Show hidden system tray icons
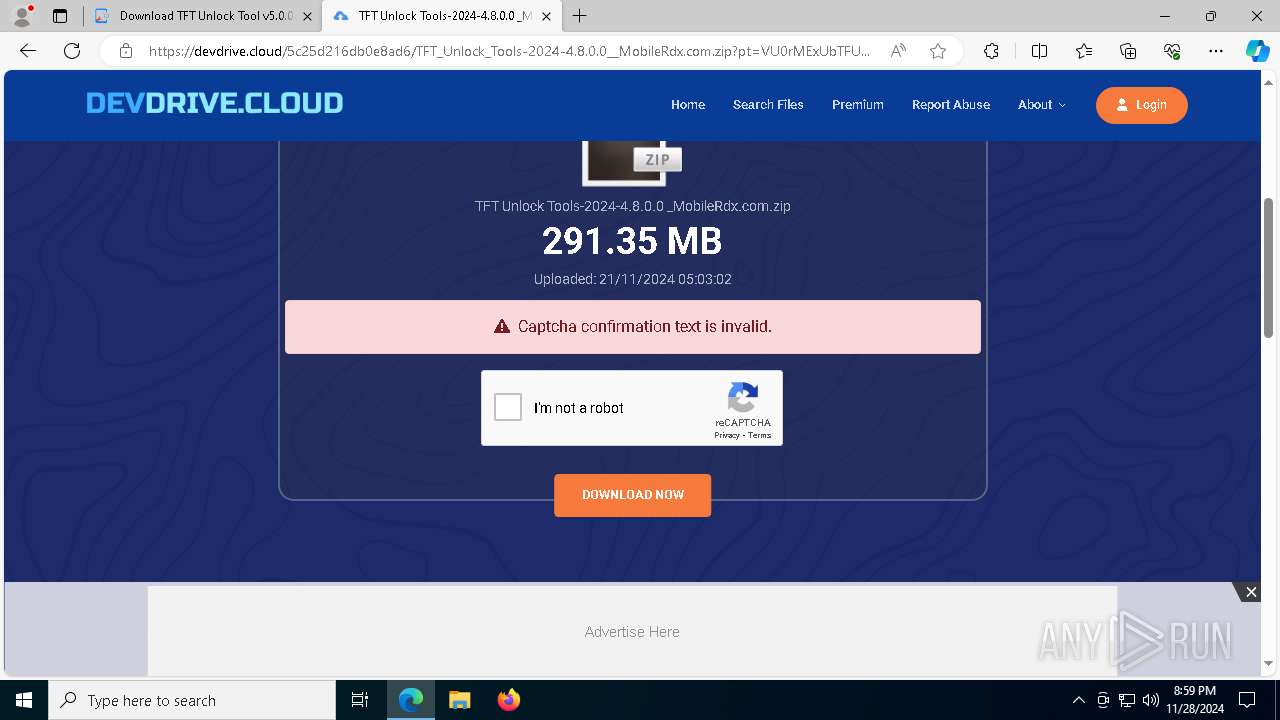Screen dimensions: 1280x720 (x=1078, y=700)
